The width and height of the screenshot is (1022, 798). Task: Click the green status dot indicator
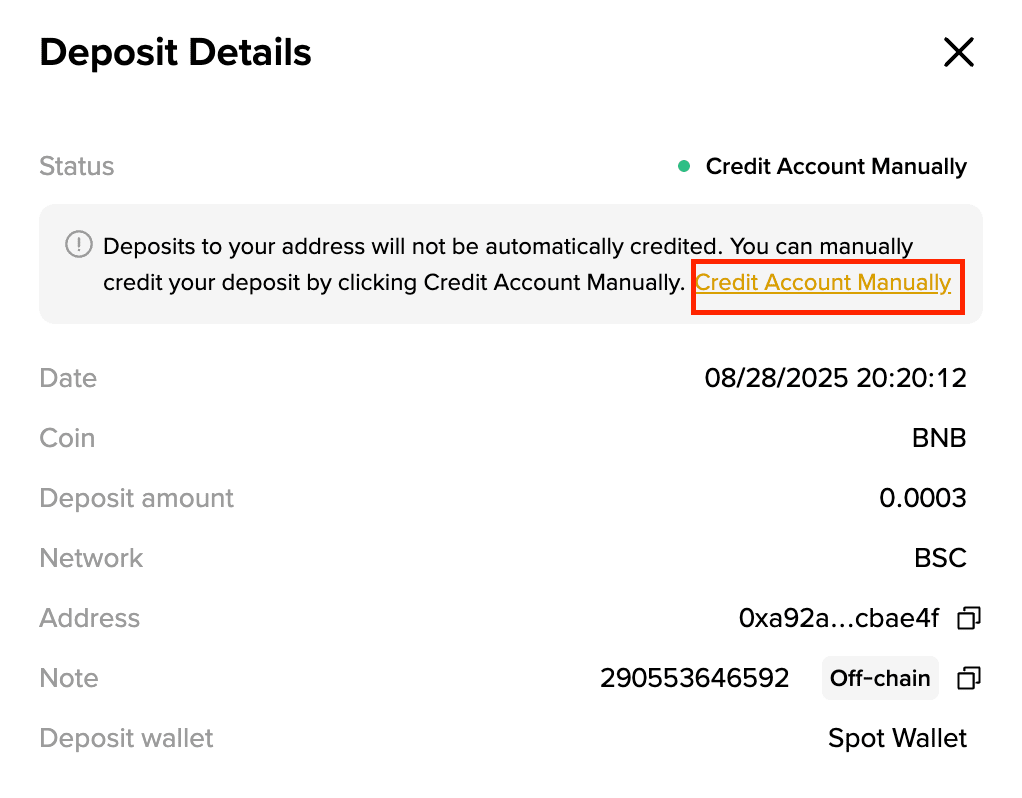click(684, 167)
